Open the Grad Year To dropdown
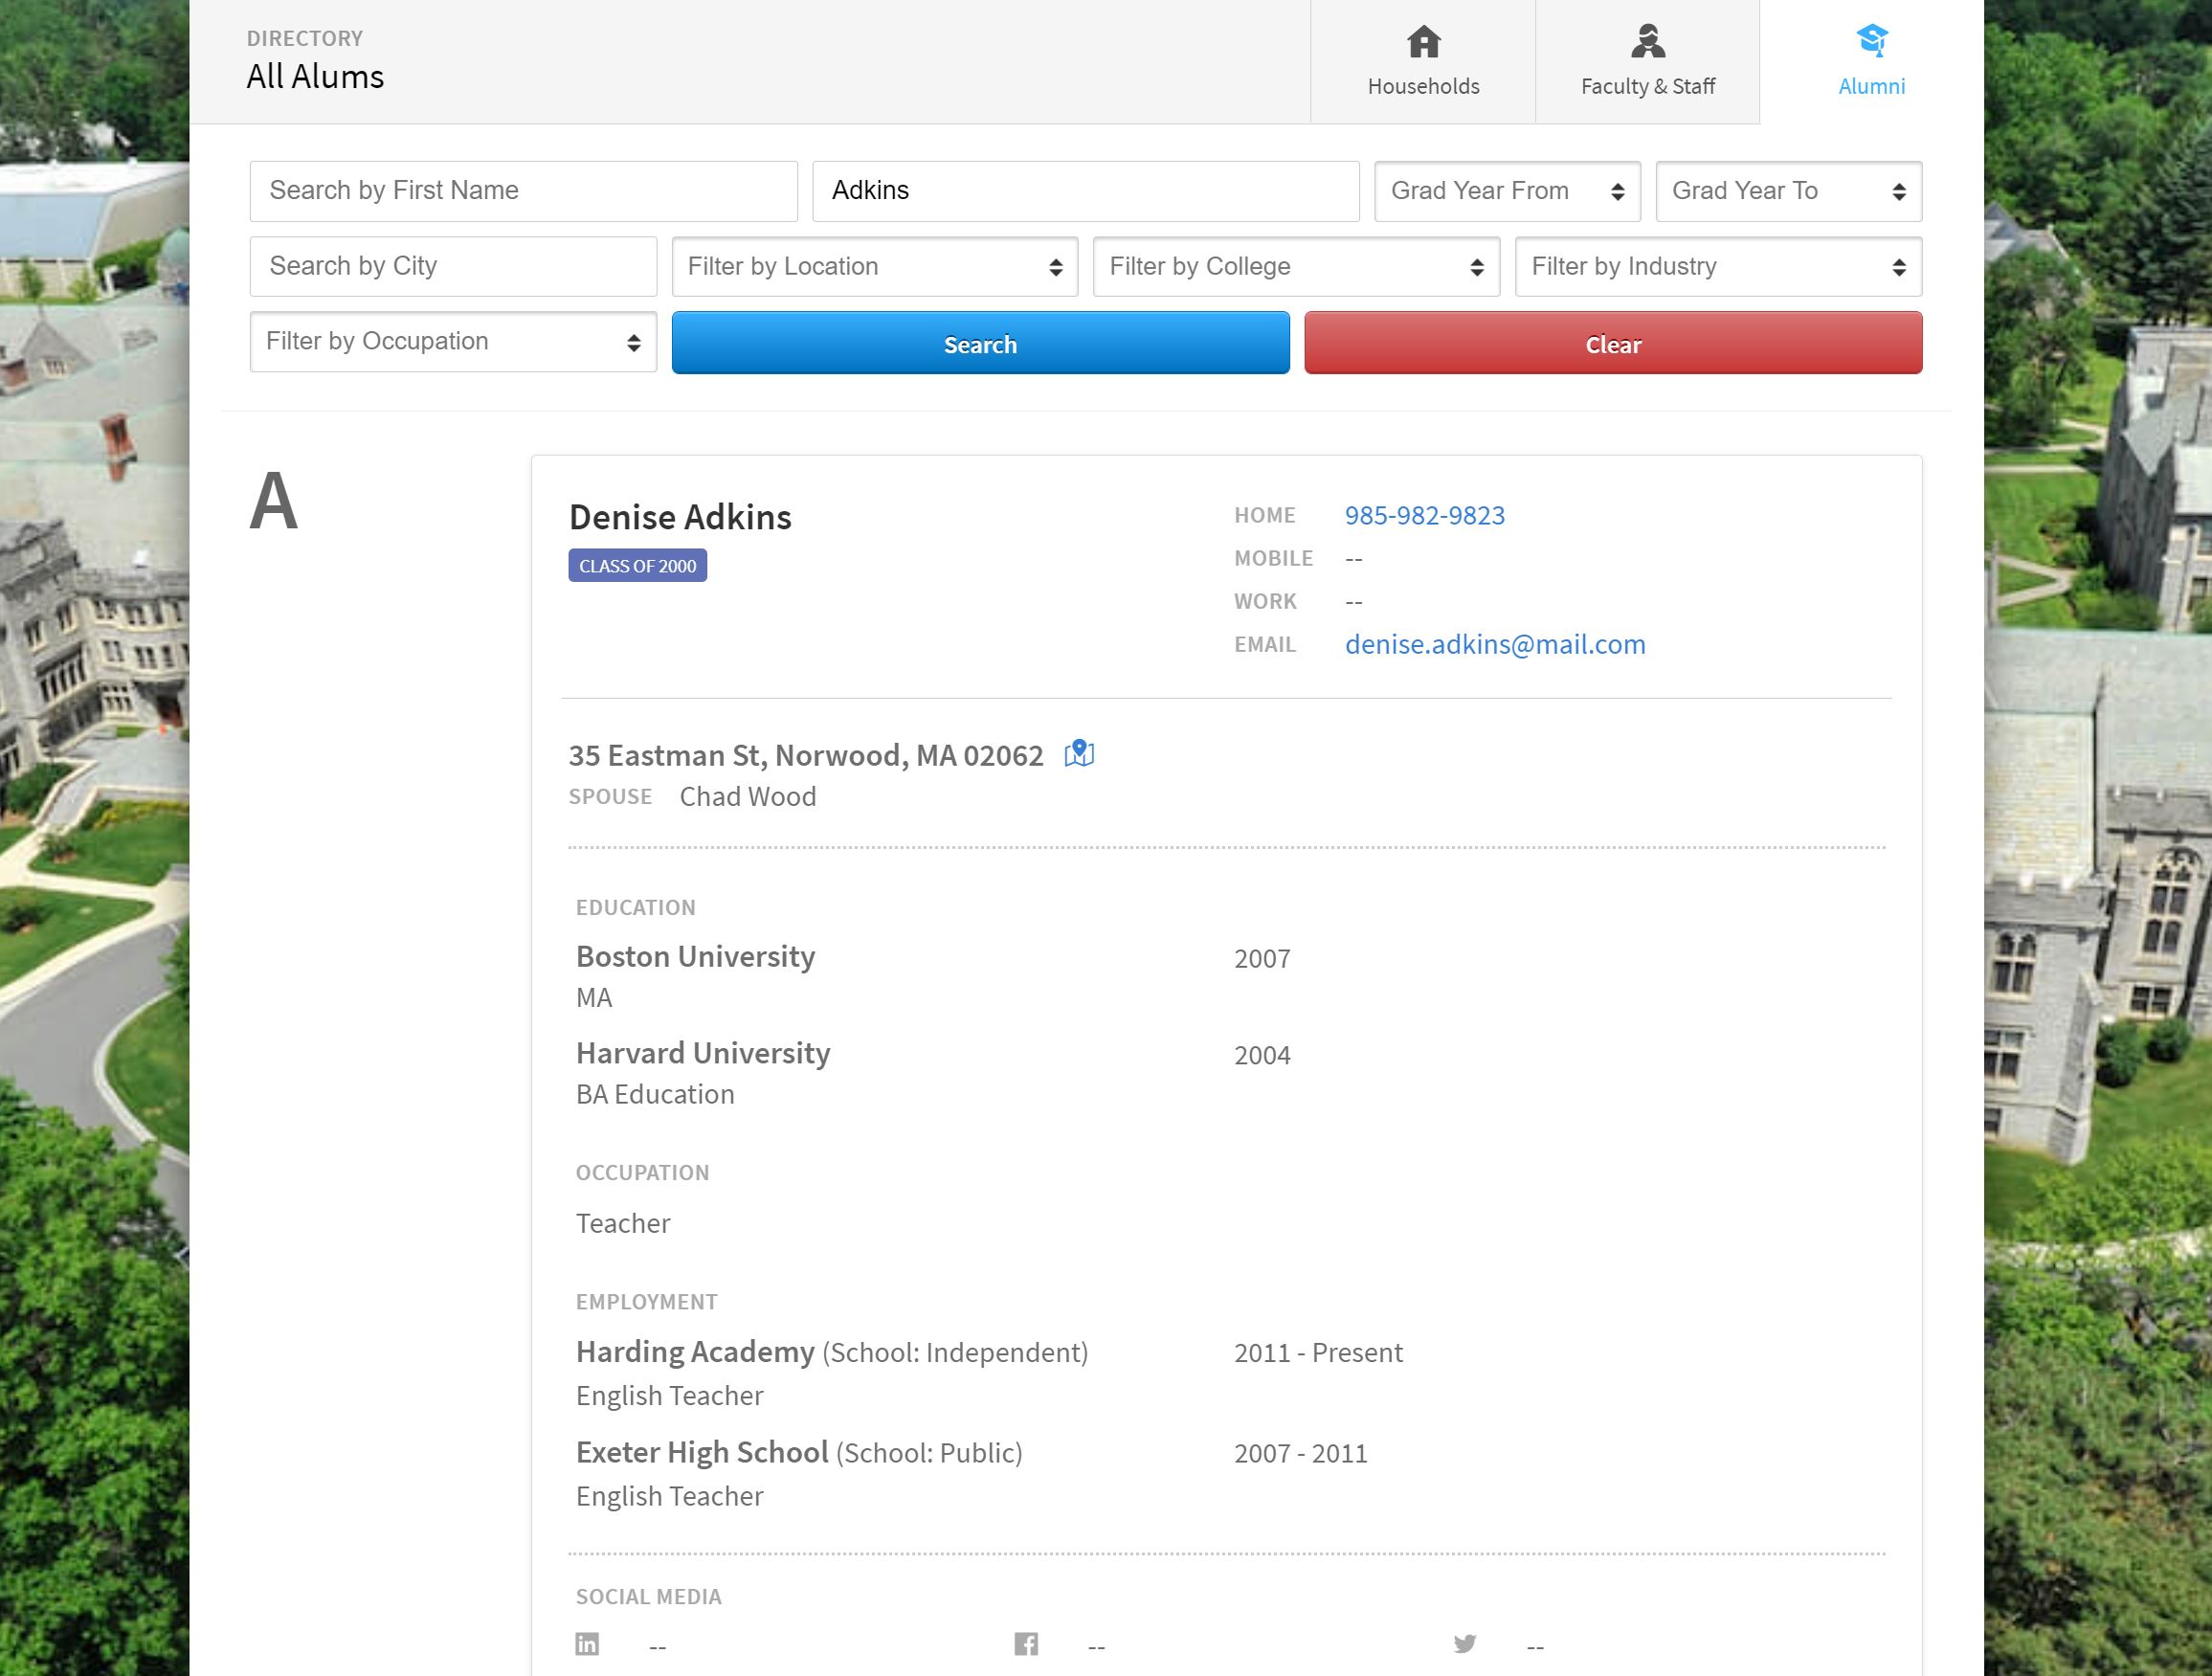Viewport: 2212px width, 1676px height. coord(1788,191)
